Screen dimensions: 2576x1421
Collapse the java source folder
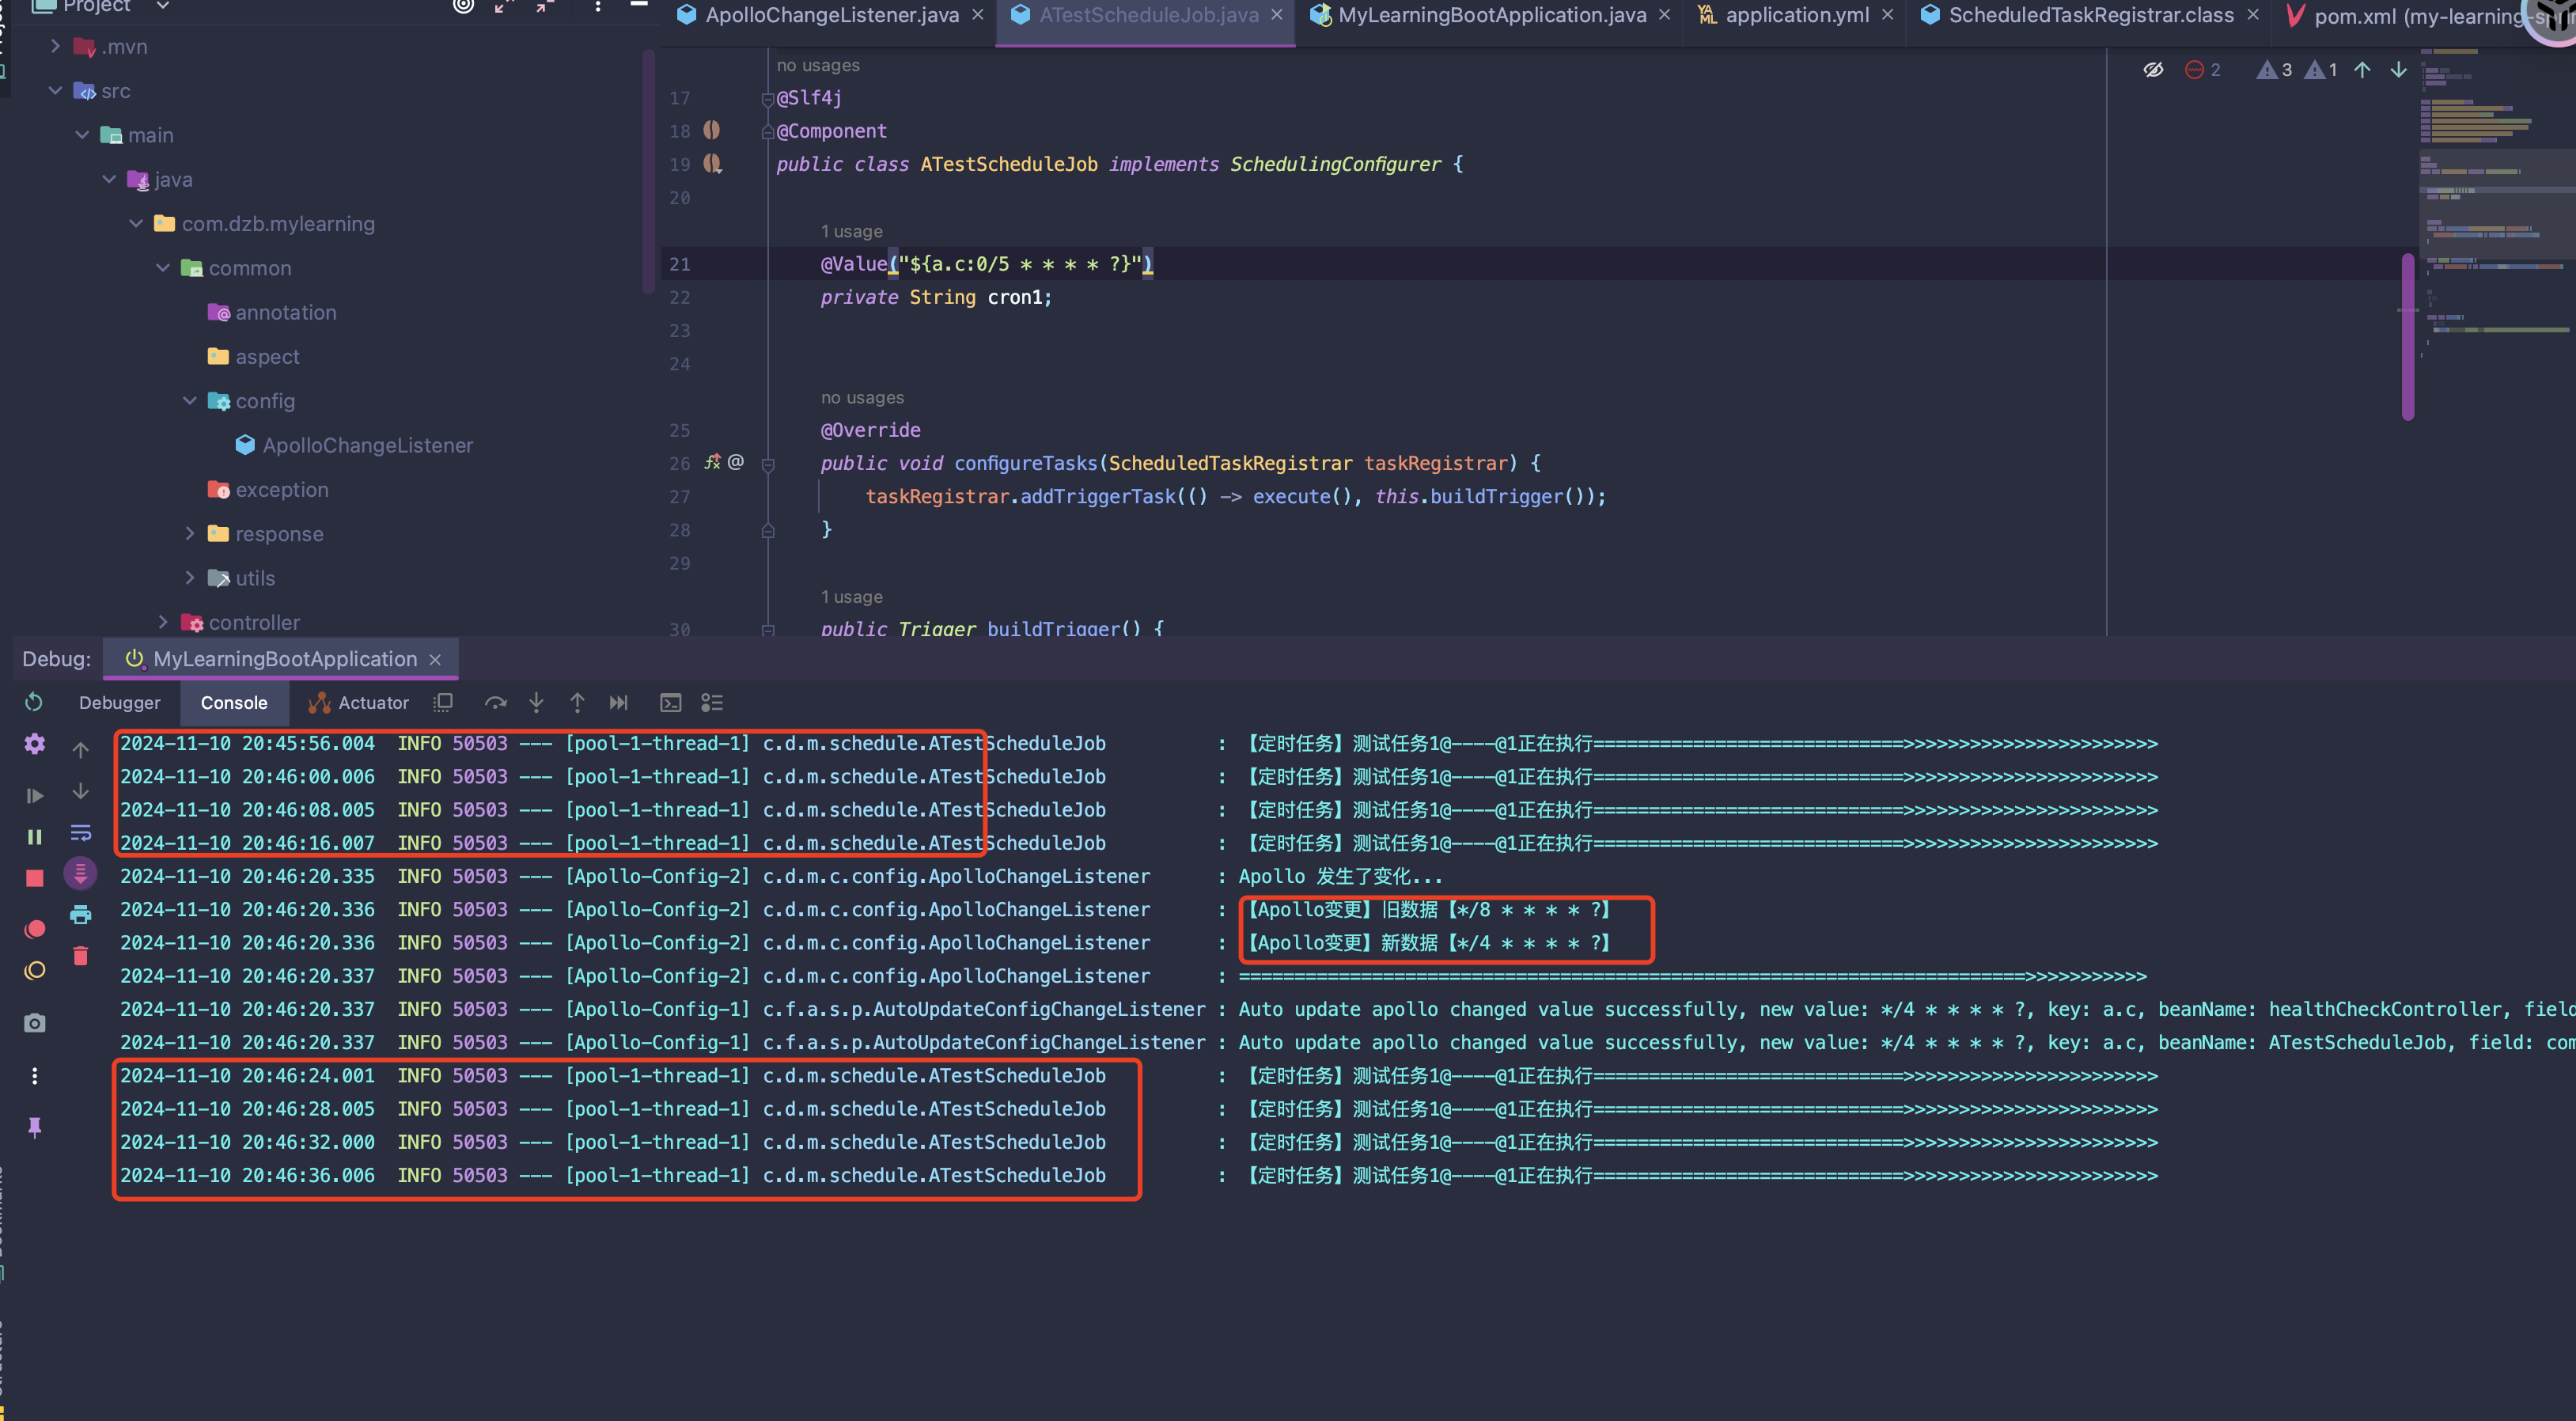(109, 179)
